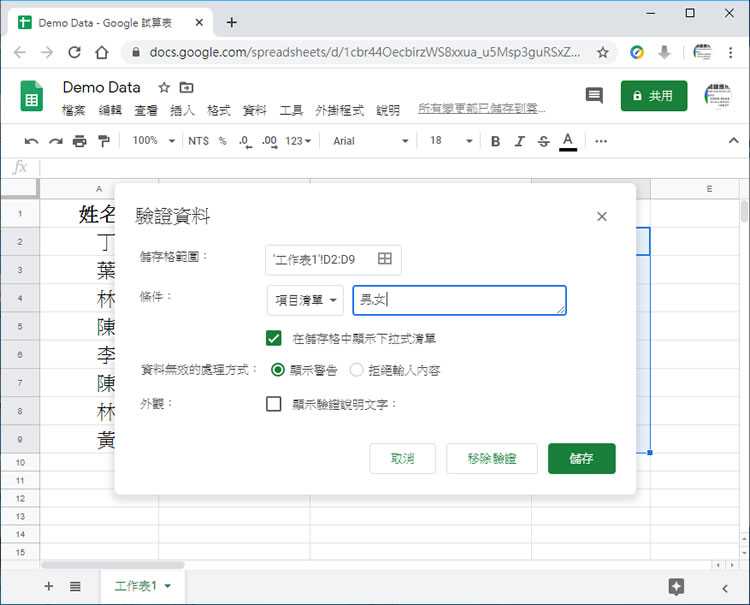Screen dimensions: 750x605
Task: Show more toolbar options (three dots)
Action: click(x=601, y=141)
